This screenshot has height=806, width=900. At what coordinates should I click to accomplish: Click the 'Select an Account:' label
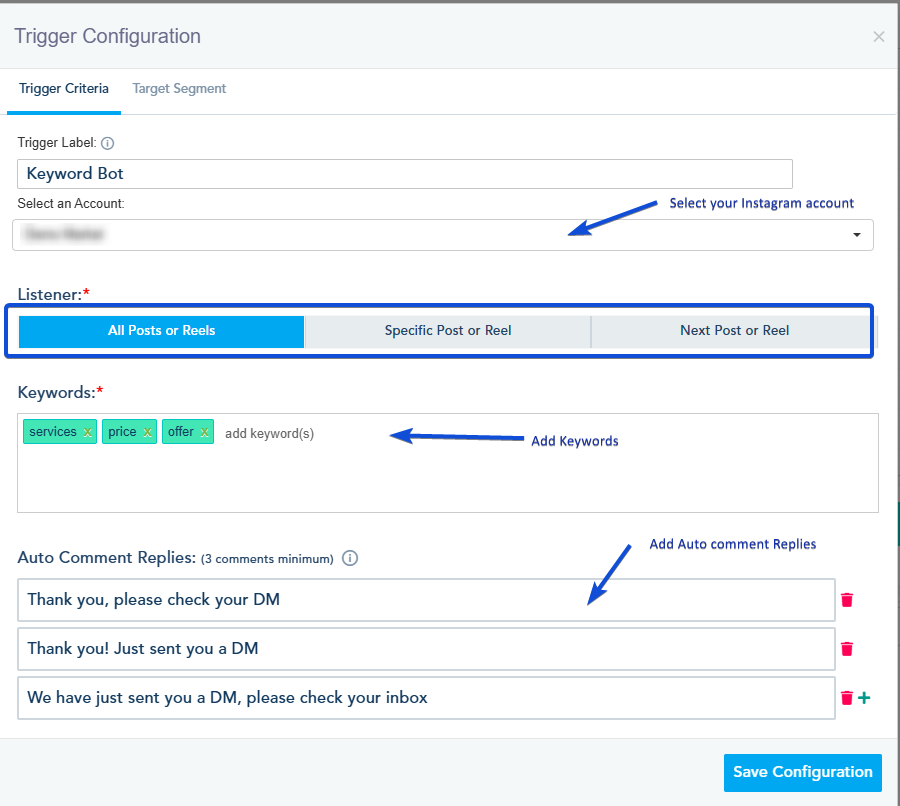pos(71,204)
